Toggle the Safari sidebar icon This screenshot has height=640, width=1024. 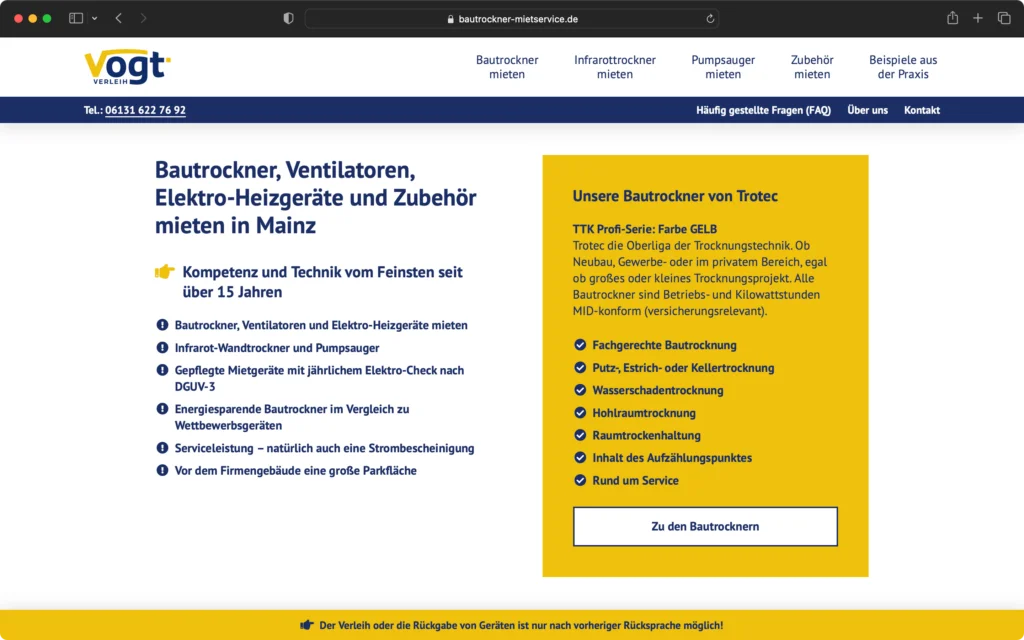tap(76, 18)
